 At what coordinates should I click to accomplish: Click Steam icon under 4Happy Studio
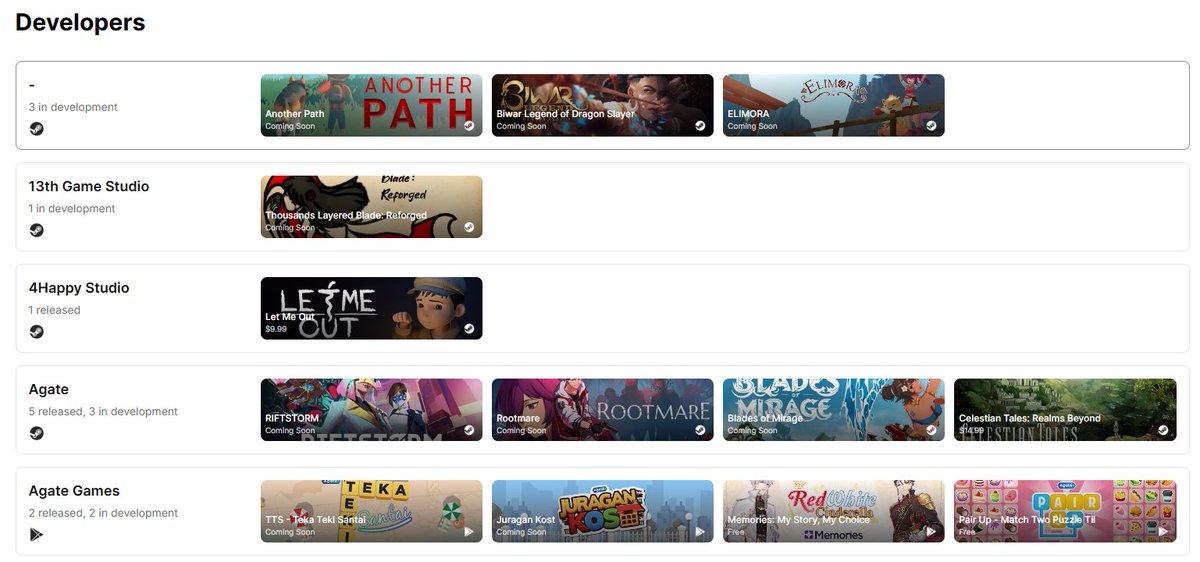click(x=36, y=332)
